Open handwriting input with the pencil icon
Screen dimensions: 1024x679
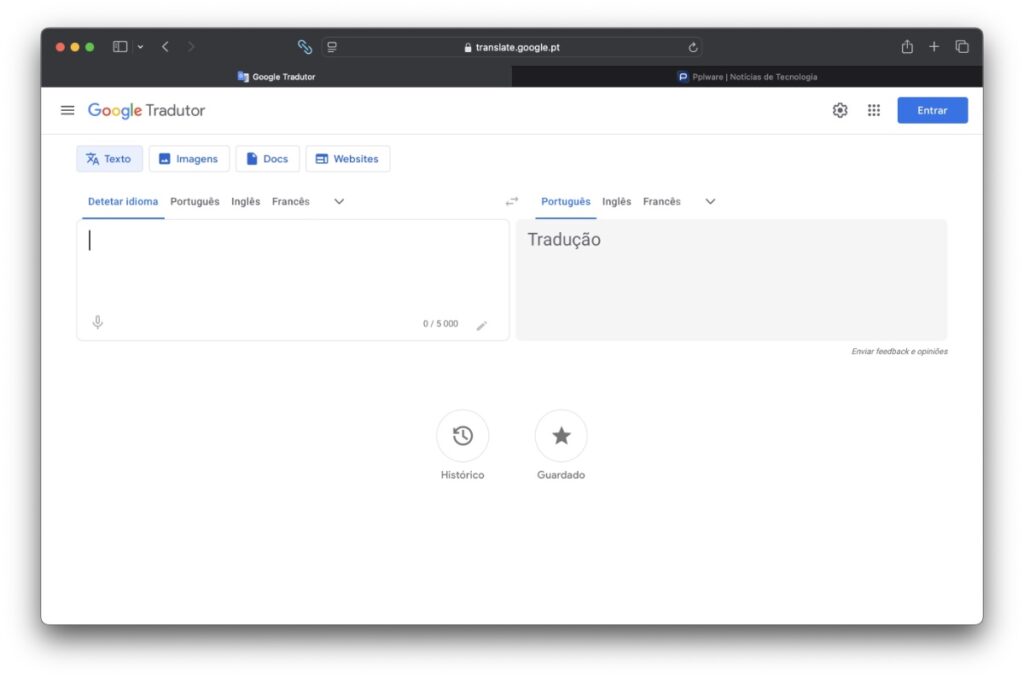click(481, 325)
